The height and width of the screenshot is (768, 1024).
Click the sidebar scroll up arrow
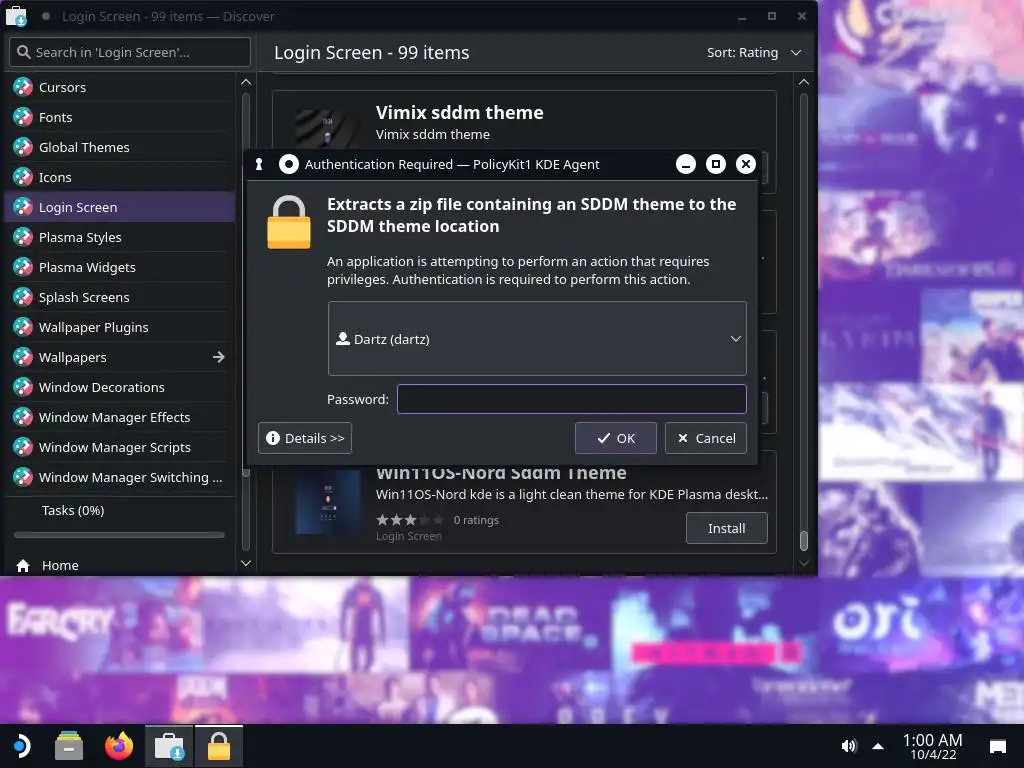pyautogui.click(x=246, y=82)
